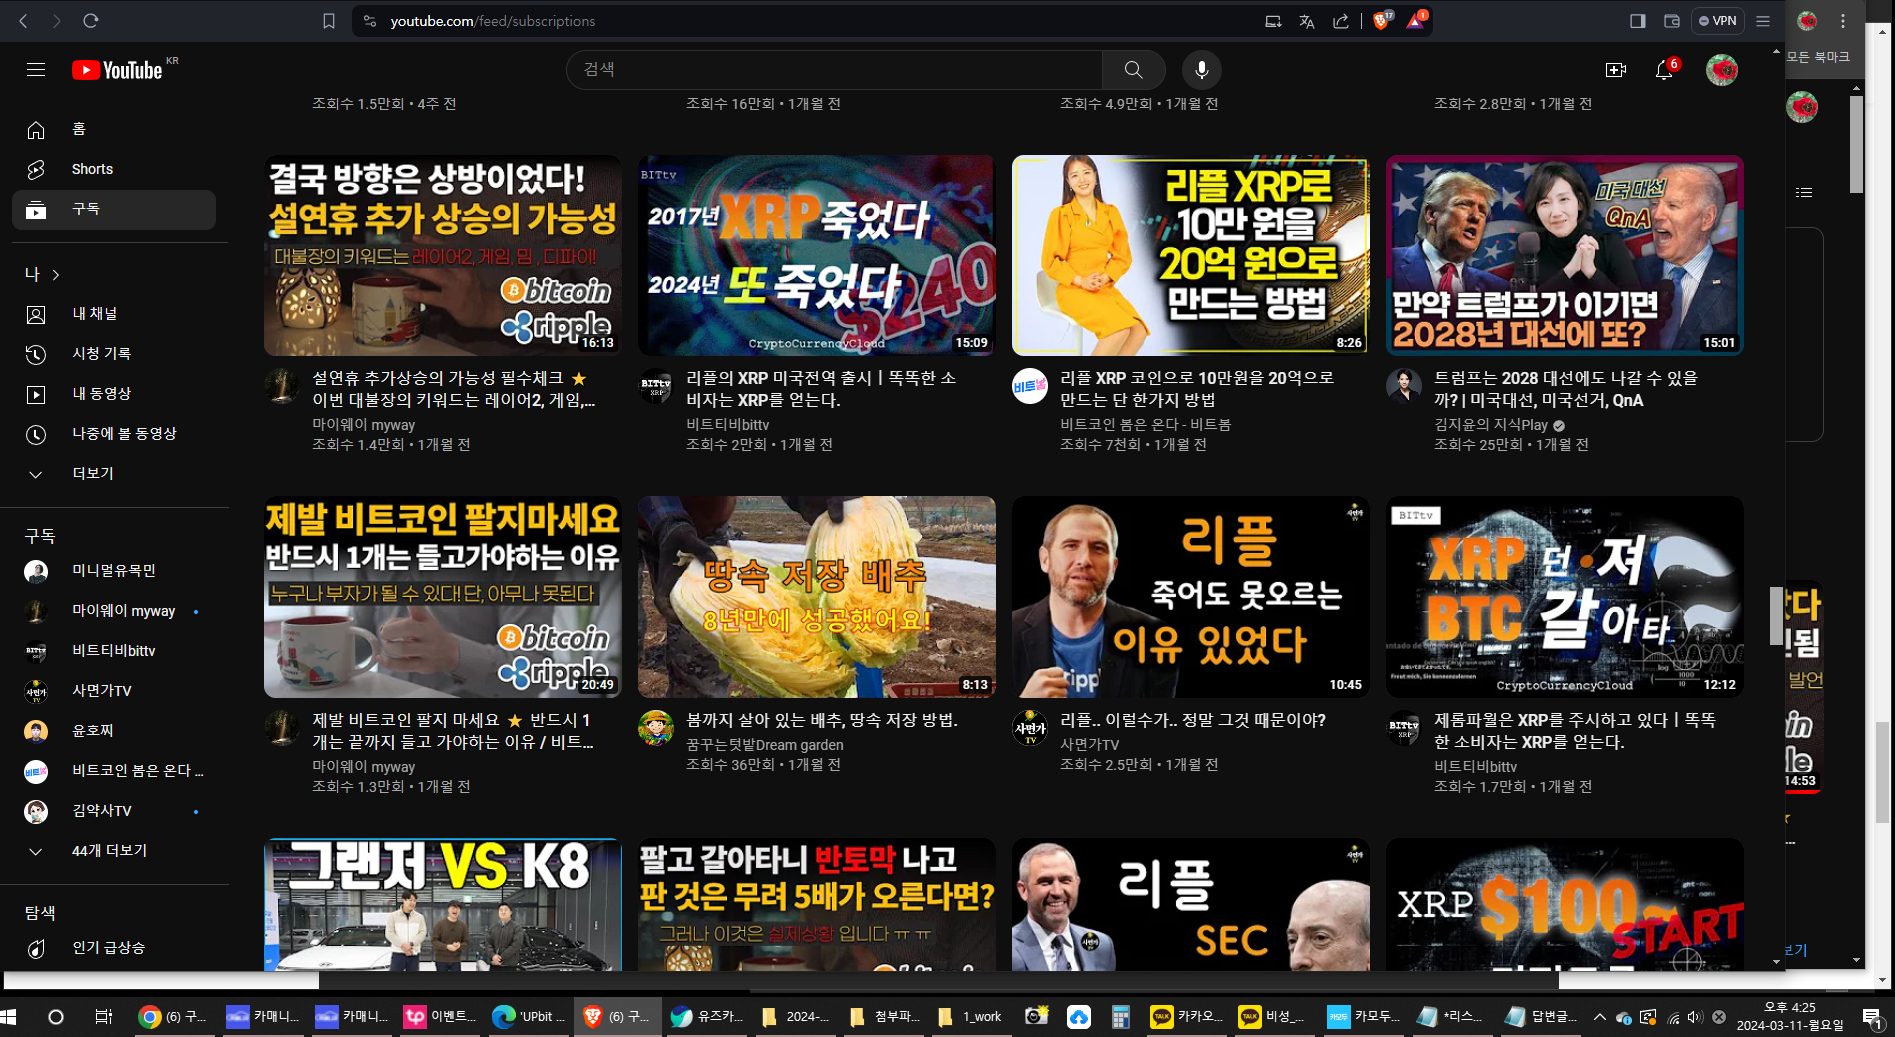1895x1037 pixels.
Task: Open the volume icon in system tray
Action: coord(1694,1017)
